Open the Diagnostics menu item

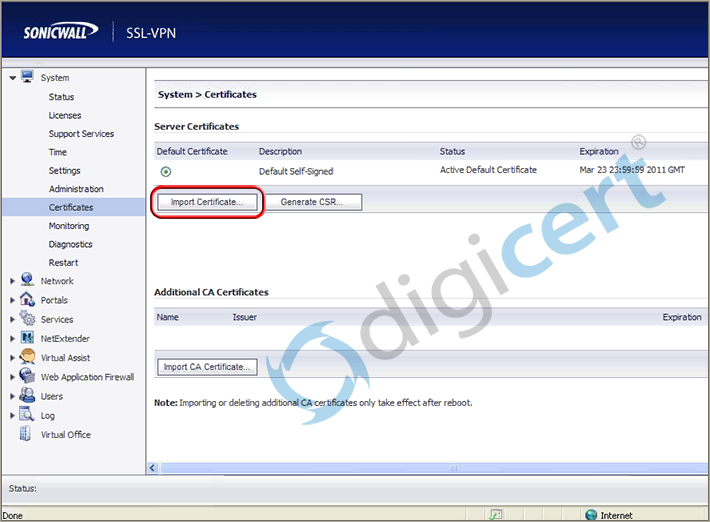point(70,244)
